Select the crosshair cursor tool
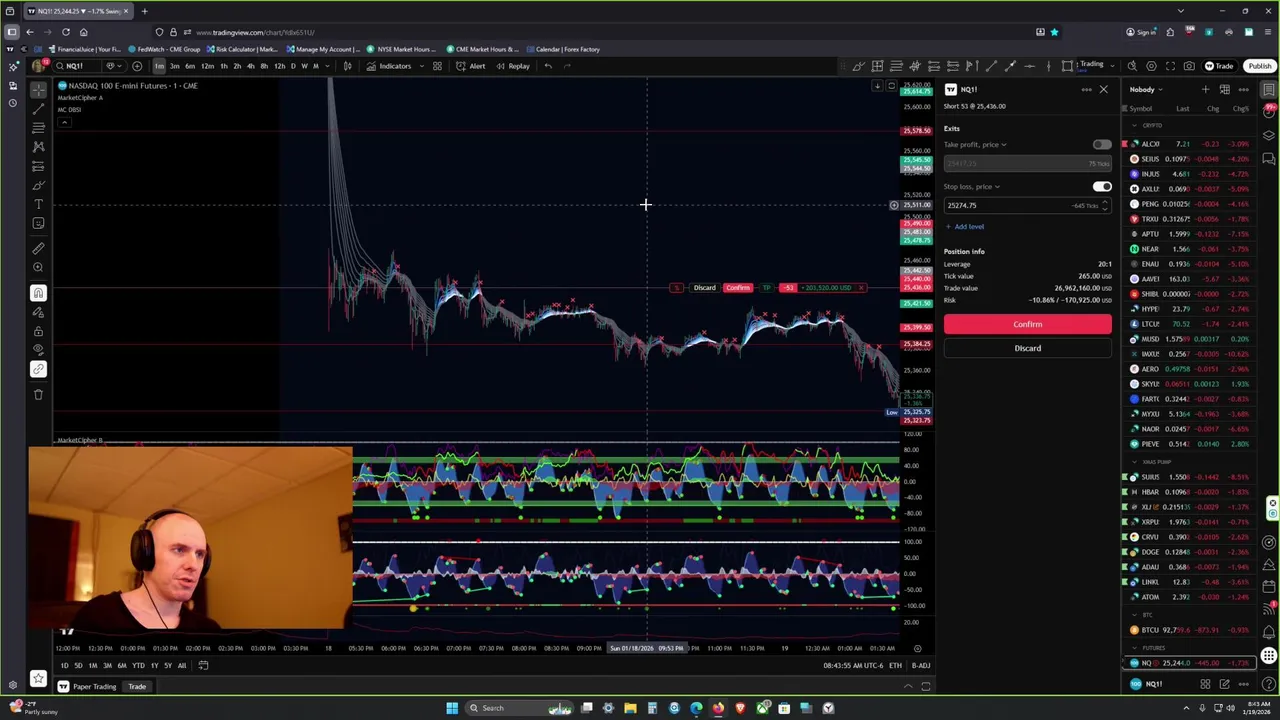Screen dimensions: 1280x720 pyautogui.click(x=38, y=90)
